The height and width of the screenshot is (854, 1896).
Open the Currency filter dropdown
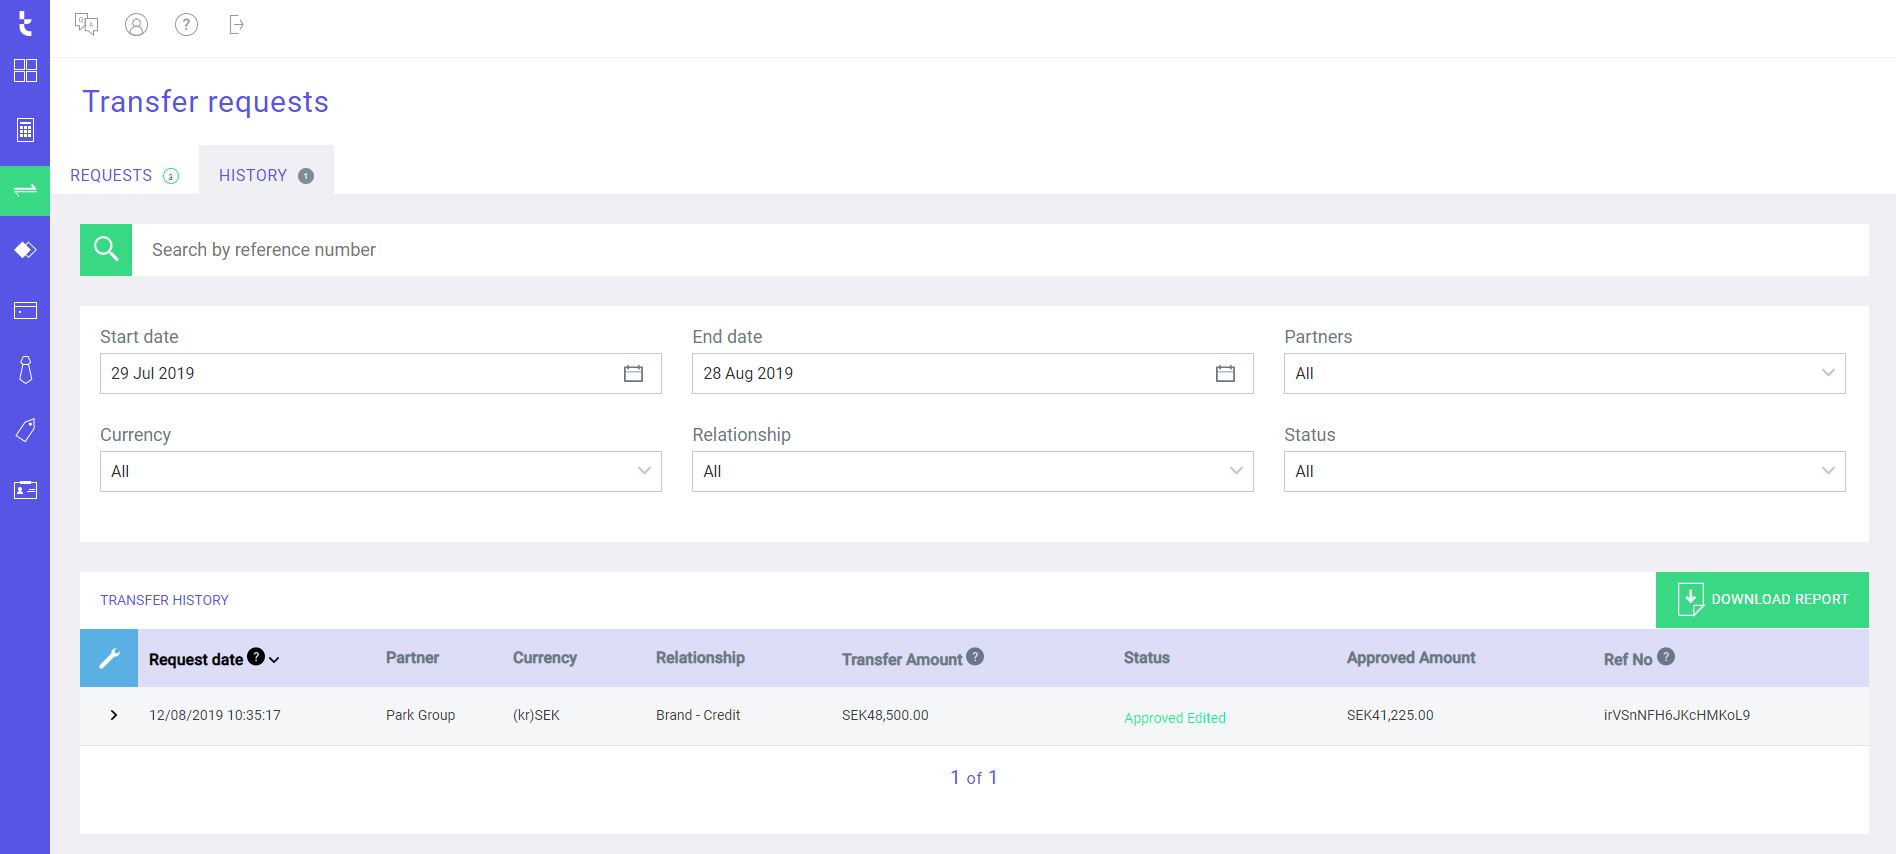click(380, 472)
